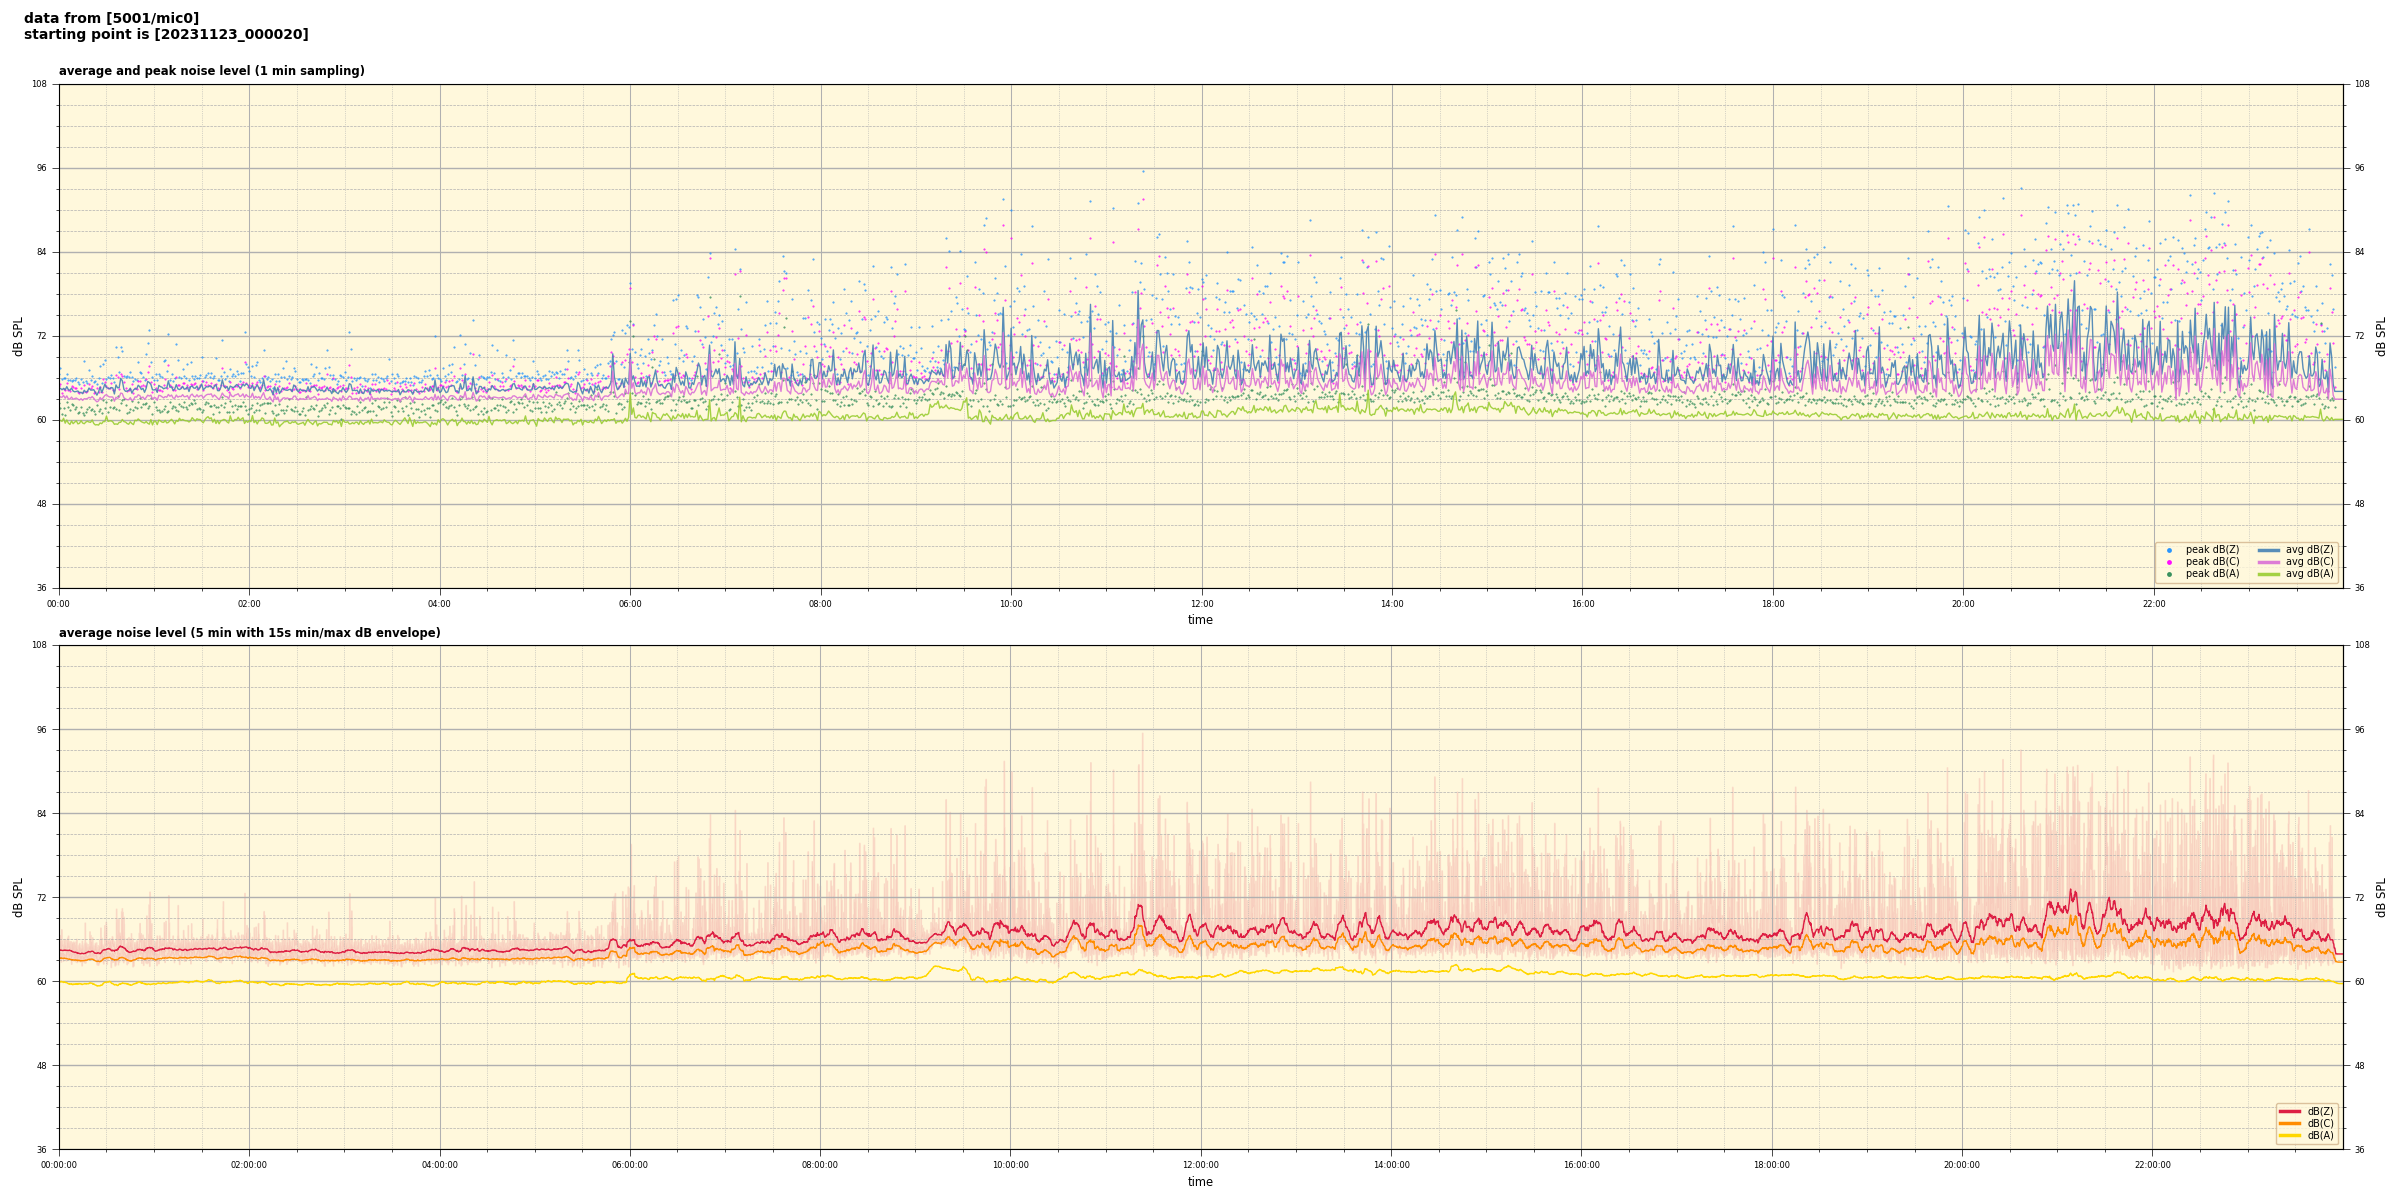Click the starting point 20231123_000020 text
Viewport: 2400px width, 1200px height.
pos(166,35)
